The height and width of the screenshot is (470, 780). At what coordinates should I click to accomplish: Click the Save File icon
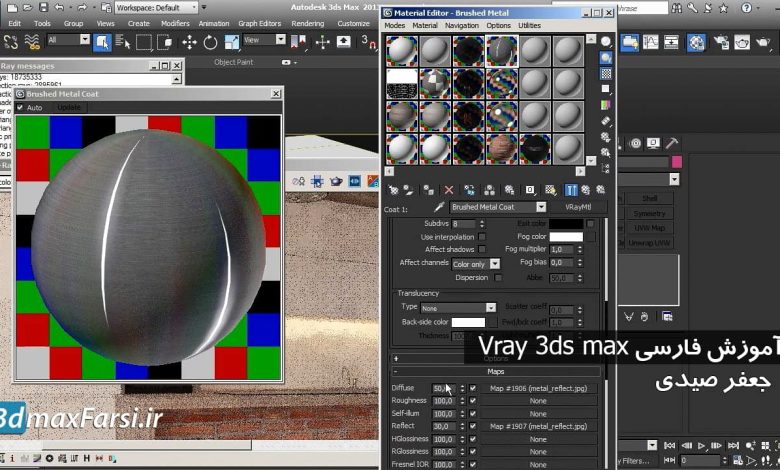click(x=43, y=7)
